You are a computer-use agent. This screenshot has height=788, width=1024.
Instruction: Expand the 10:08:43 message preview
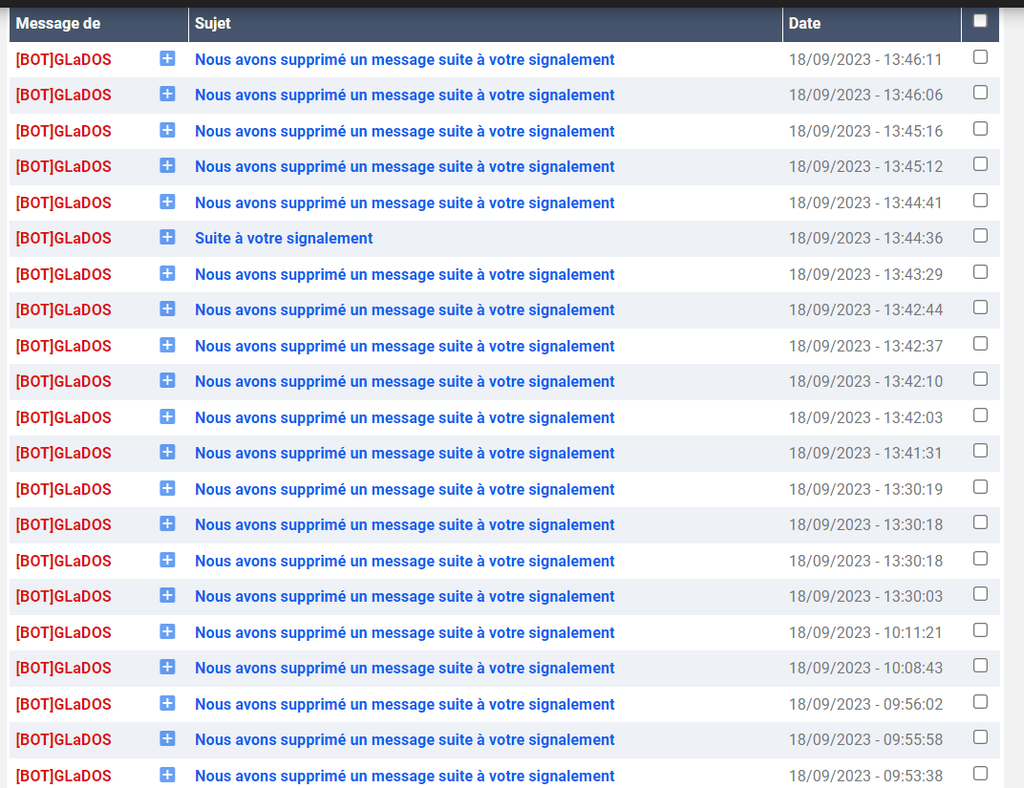point(167,667)
